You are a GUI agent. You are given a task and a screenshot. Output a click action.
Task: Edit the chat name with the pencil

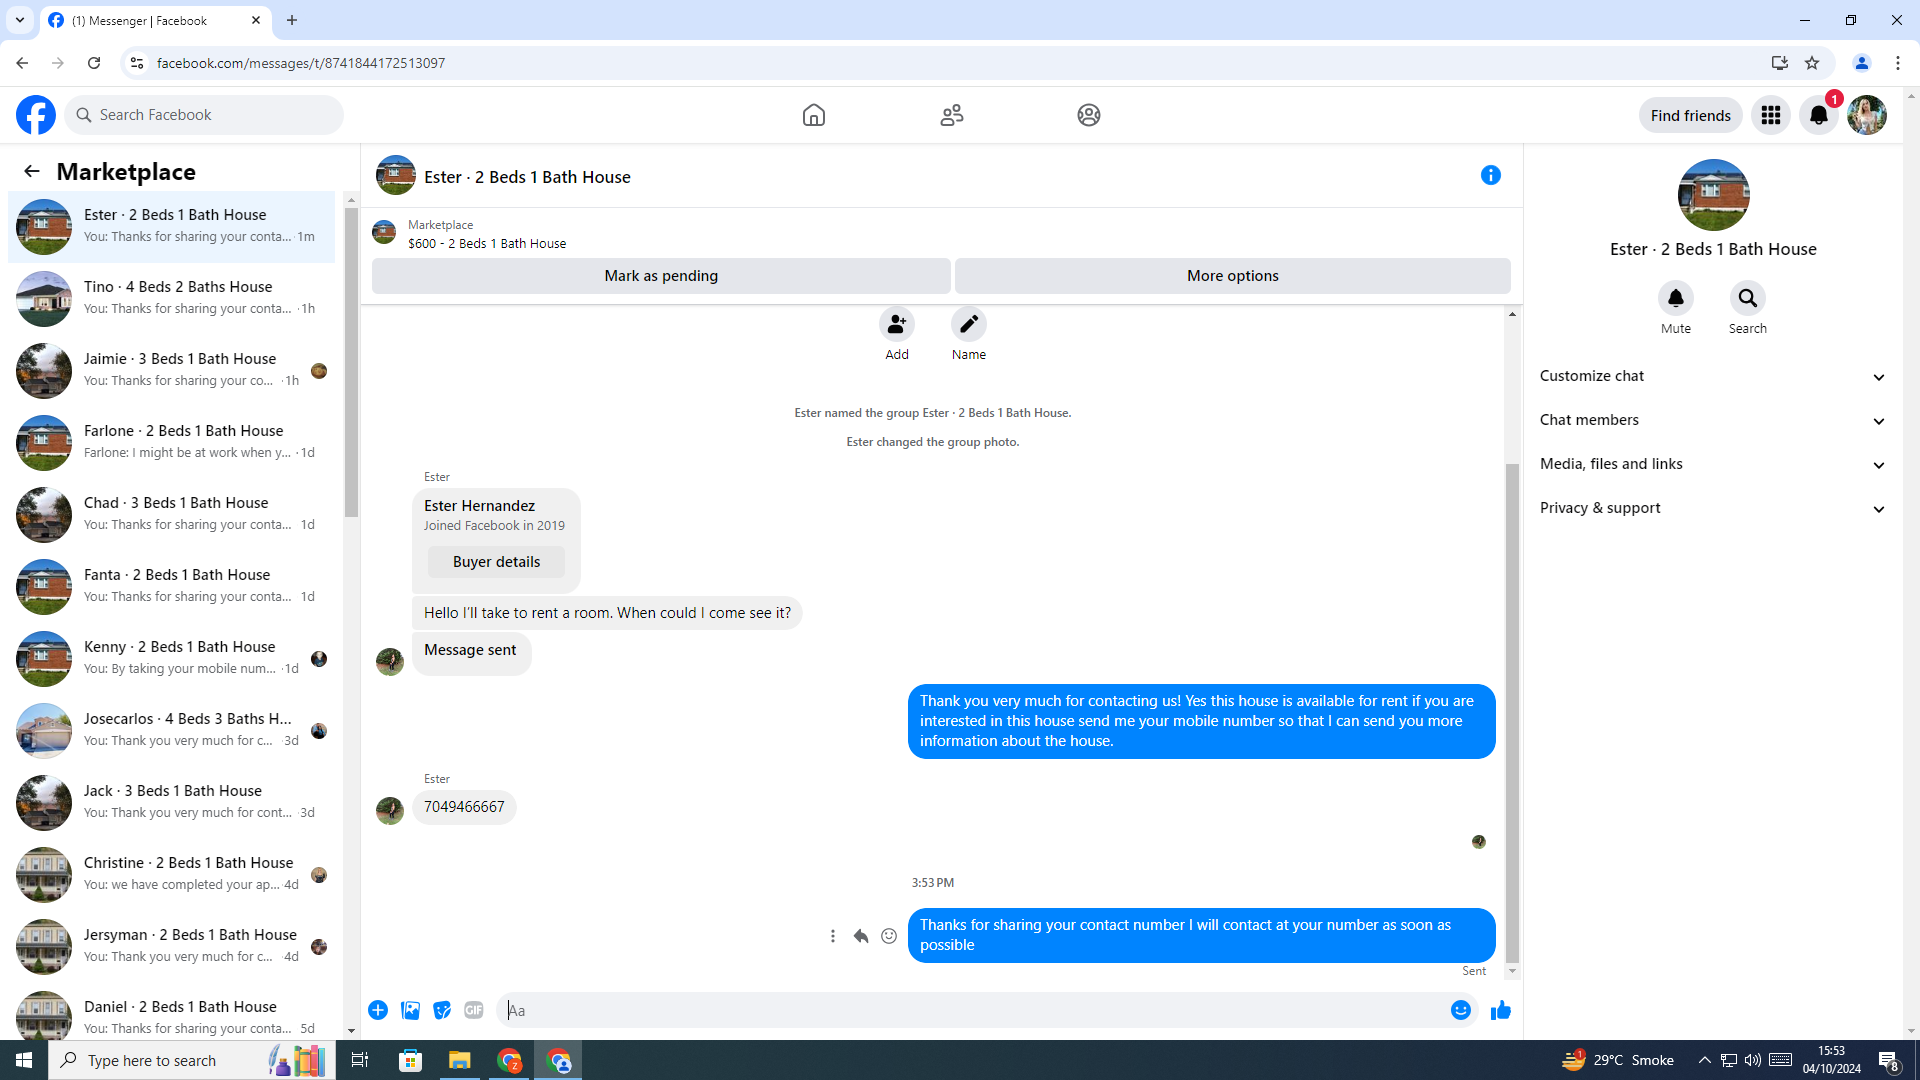969,324
